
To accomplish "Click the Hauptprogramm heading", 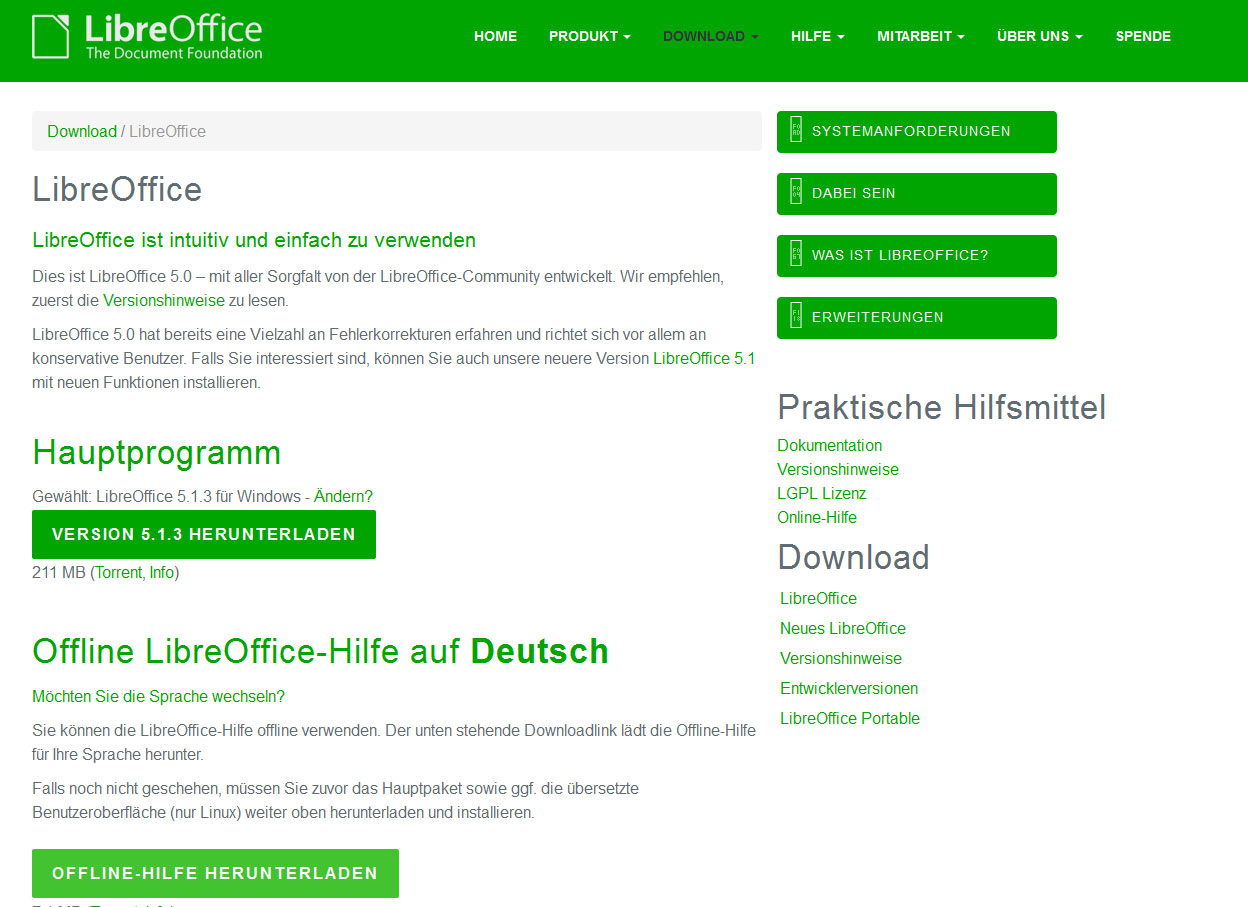I will pyautogui.click(x=156, y=453).
